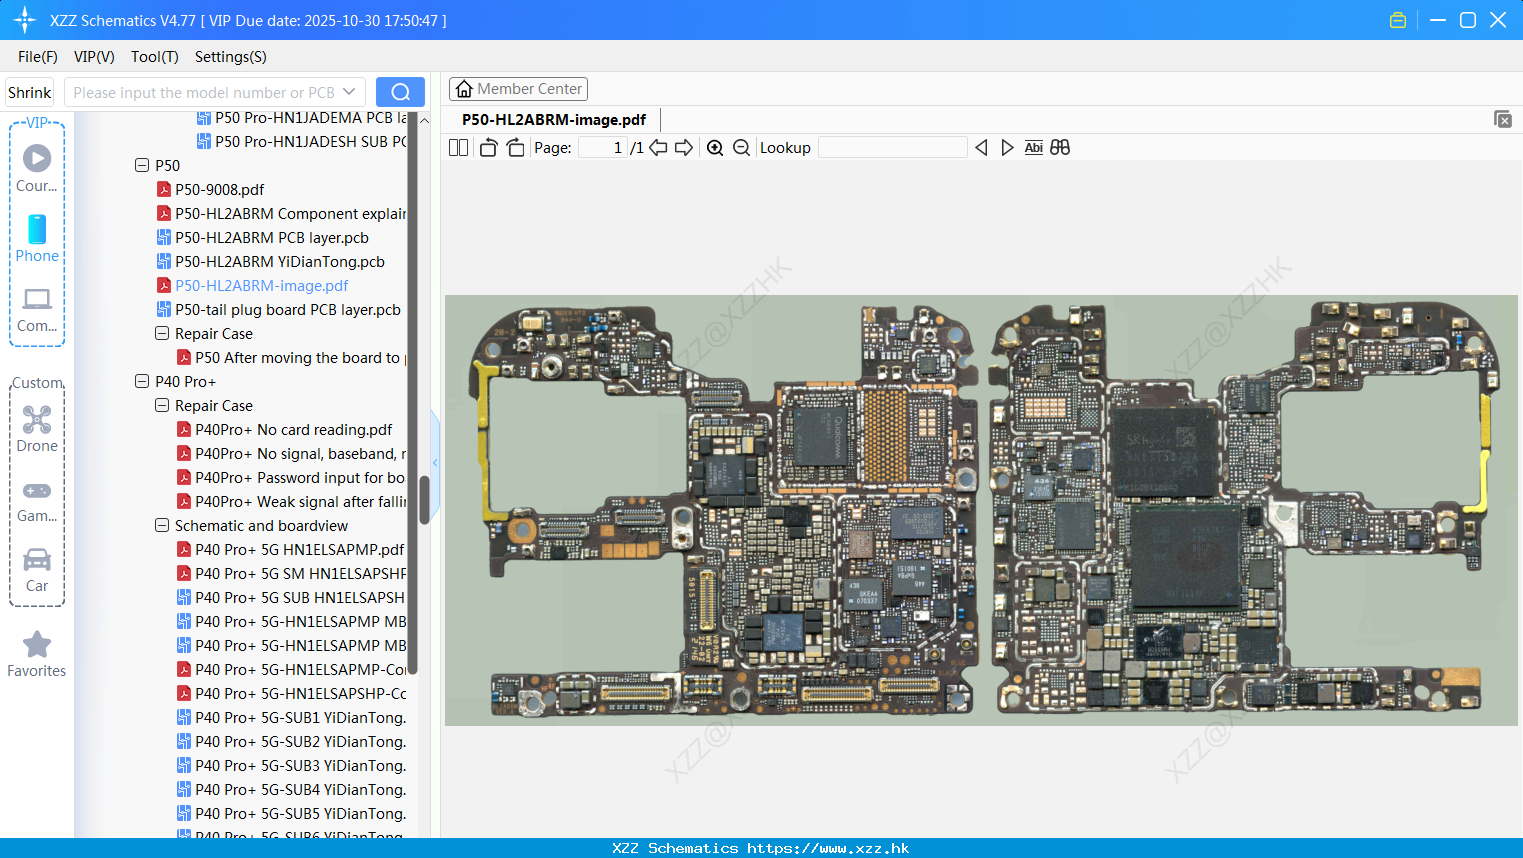The height and width of the screenshot is (858, 1523).
Task: Zoom in on the PDF image
Action: pos(715,148)
